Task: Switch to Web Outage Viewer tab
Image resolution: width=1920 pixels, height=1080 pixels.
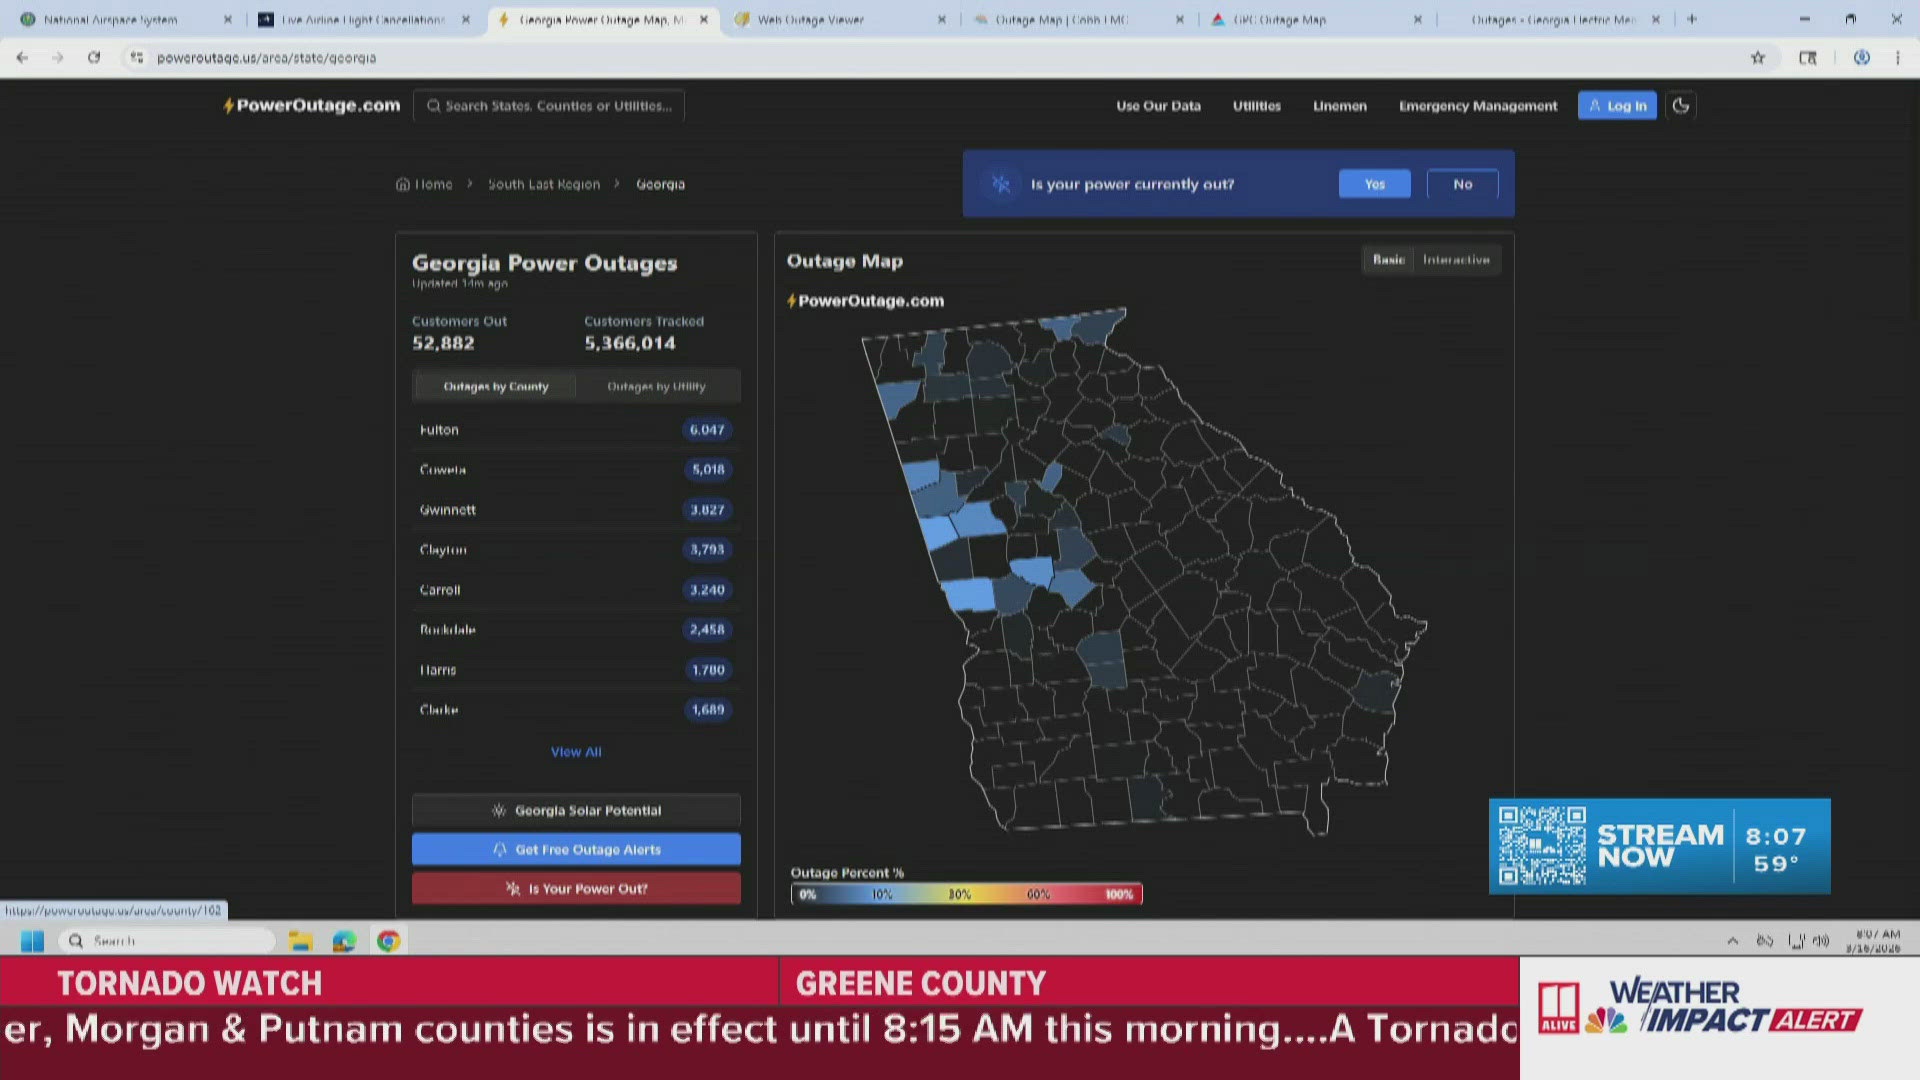Action: pyautogui.click(x=839, y=19)
